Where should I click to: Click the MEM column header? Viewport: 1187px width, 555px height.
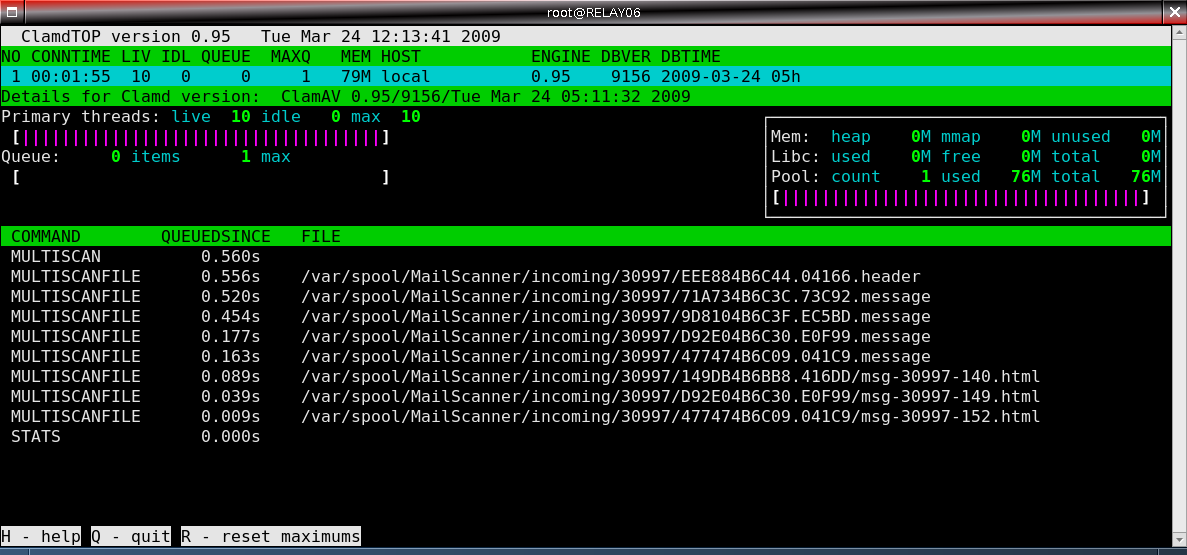click(356, 57)
